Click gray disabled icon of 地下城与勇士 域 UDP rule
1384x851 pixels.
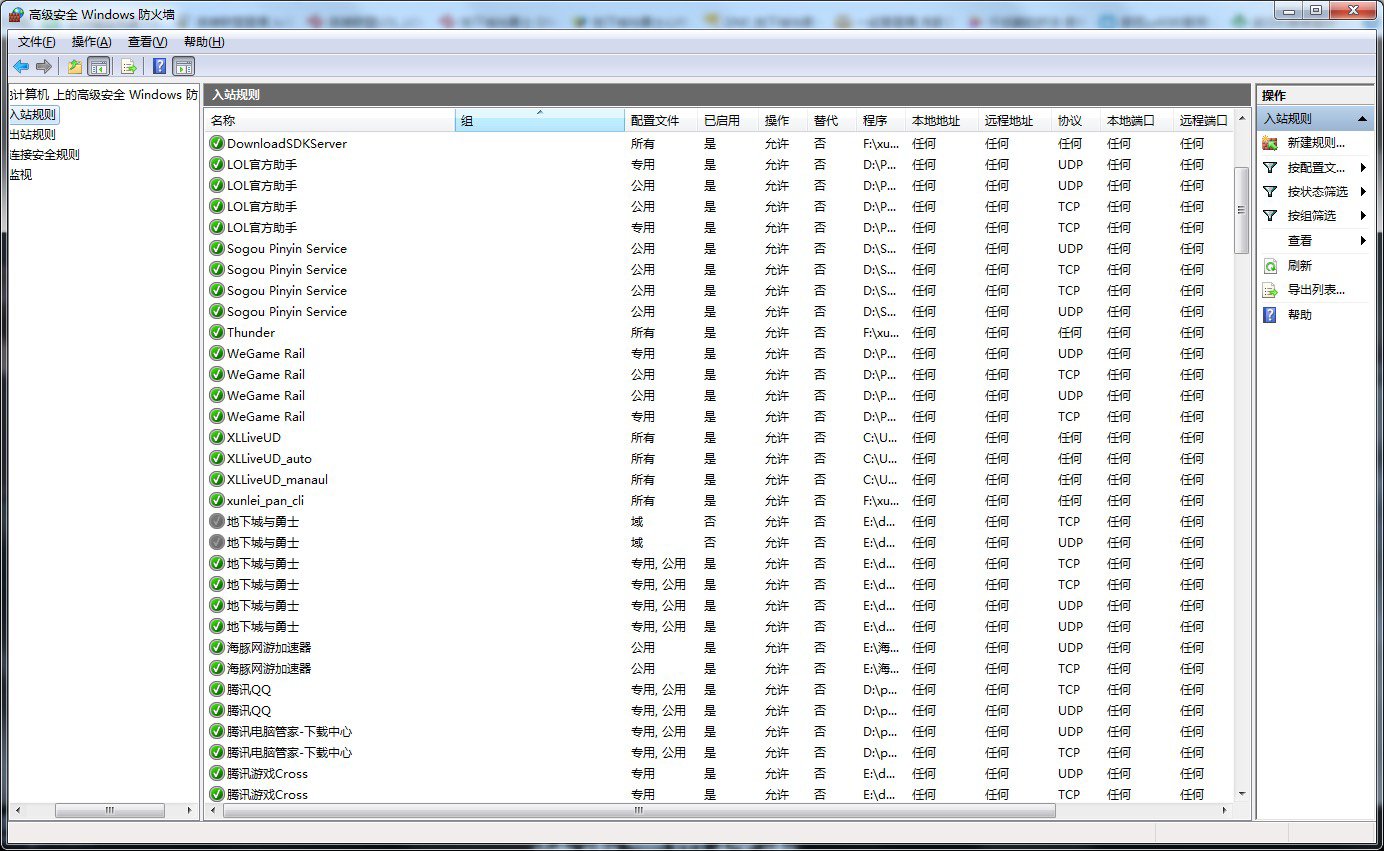pyautogui.click(x=217, y=542)
